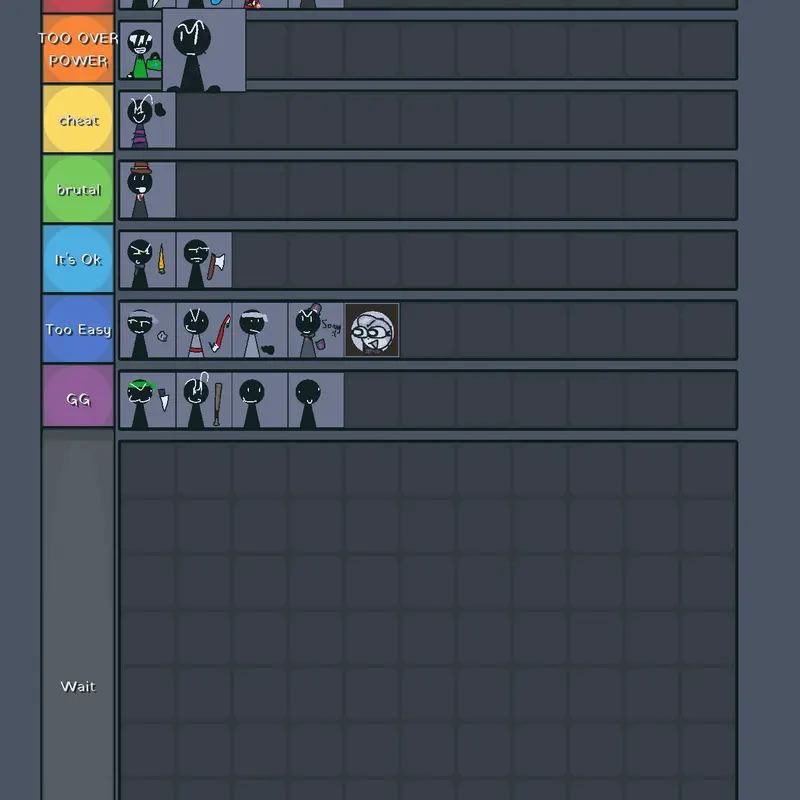Pick the purple-striped character in the cheat tier
This screenshot has width=800, height=800.
pos(147,120)
